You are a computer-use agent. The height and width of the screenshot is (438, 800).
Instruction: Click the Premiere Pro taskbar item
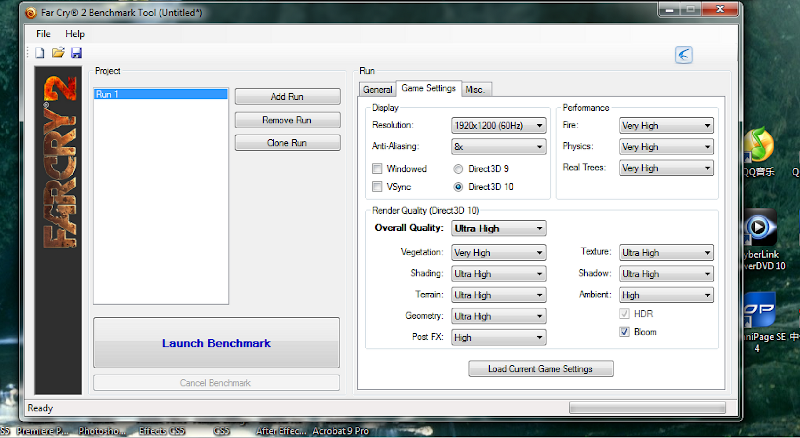click(42, 431)
